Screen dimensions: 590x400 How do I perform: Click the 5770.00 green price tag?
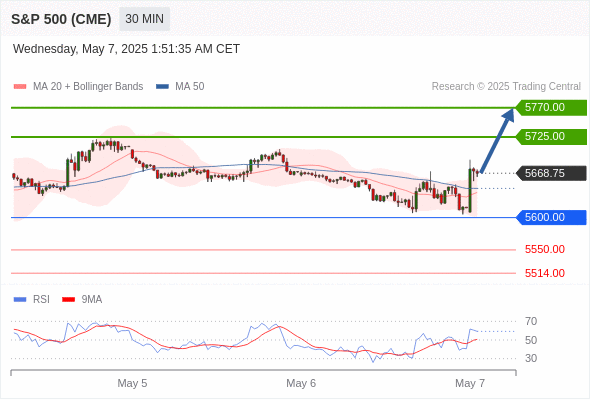click(x=551, y=108)
